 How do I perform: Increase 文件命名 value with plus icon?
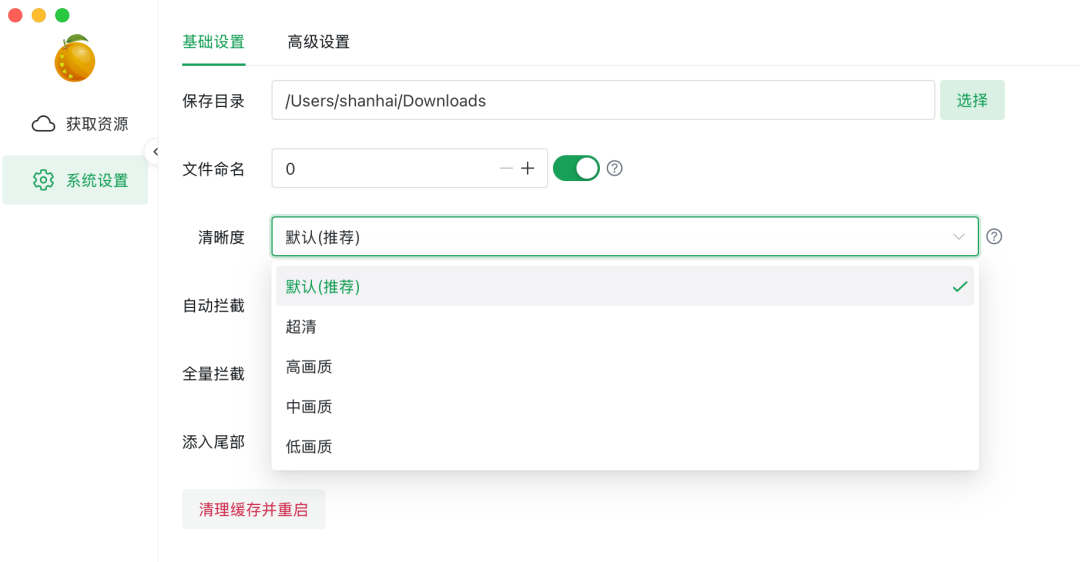pos(528,169)
